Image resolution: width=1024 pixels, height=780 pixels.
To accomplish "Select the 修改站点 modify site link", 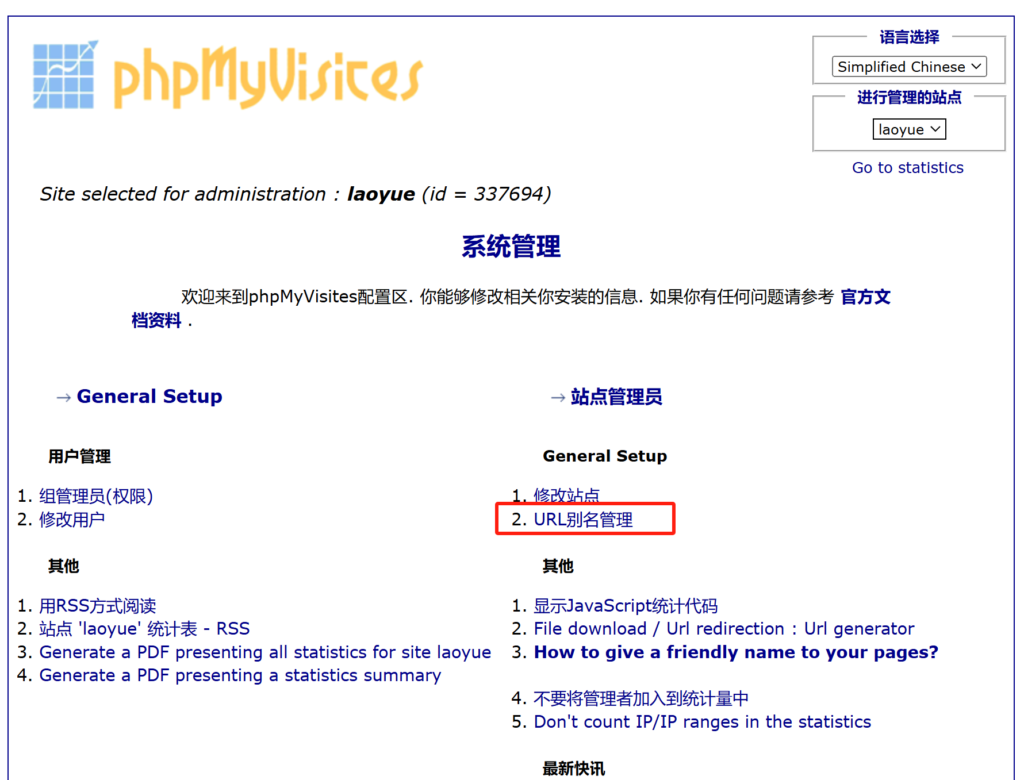I will coord(567,496).
